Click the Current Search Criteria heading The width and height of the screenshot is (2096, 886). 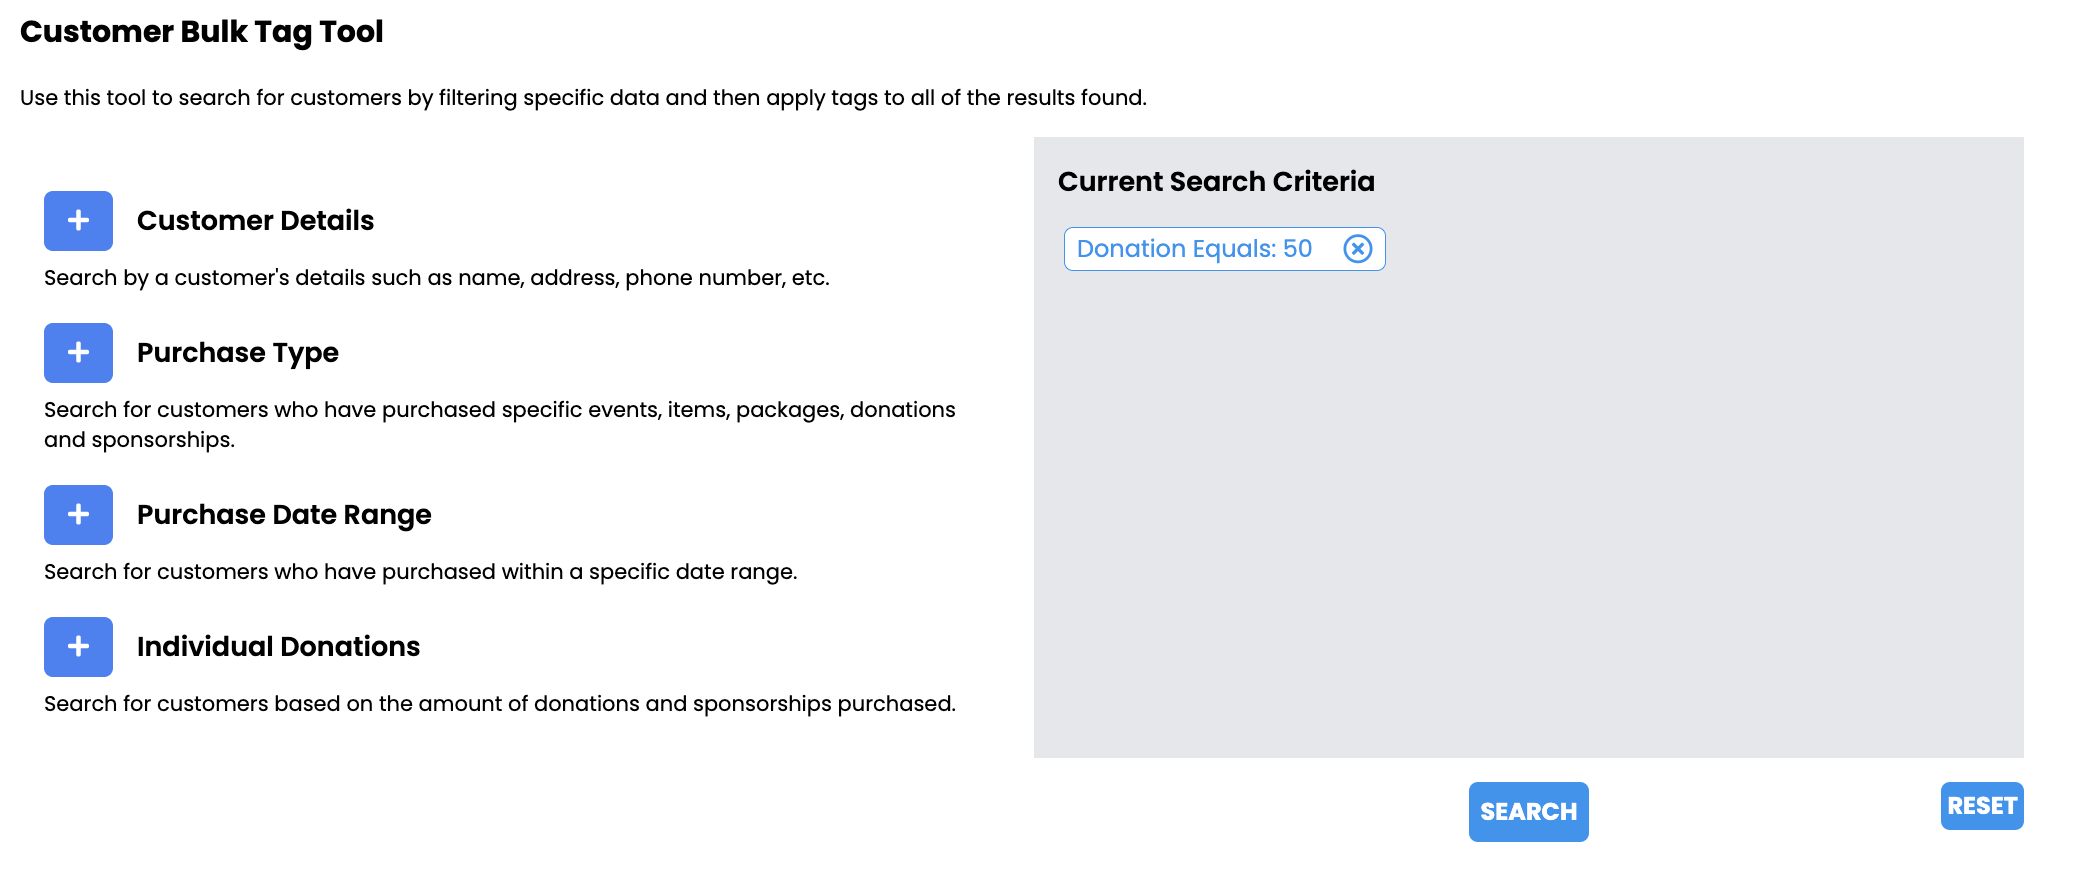(x=1216, y=182)
